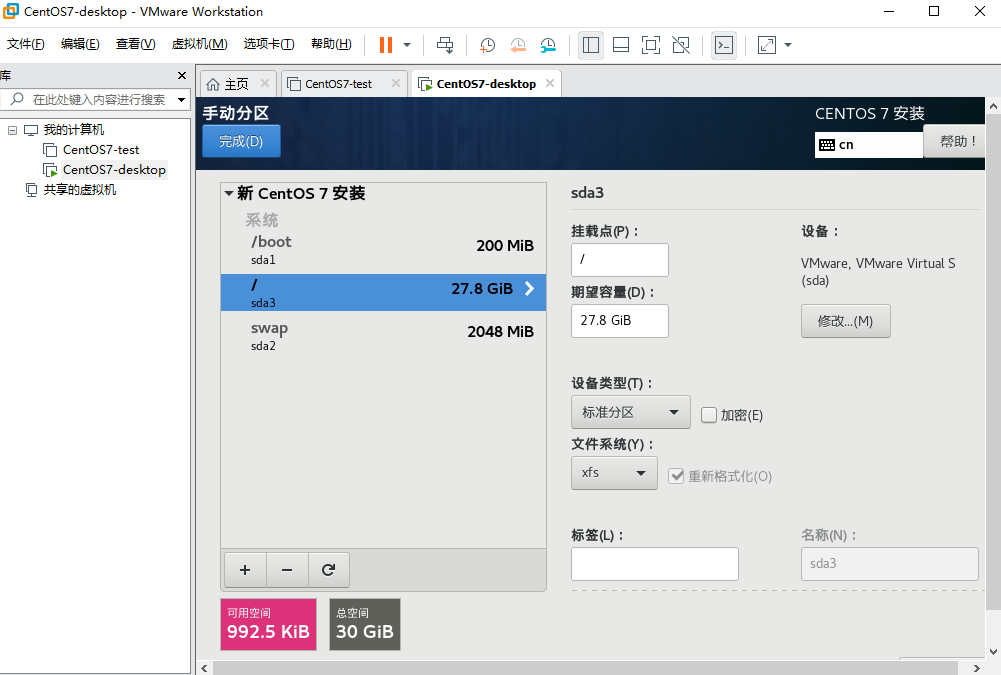This screenshot has height=675, width=1001.
Task: Open the 查看(V) menu
Action: click(x=135, y=44)
